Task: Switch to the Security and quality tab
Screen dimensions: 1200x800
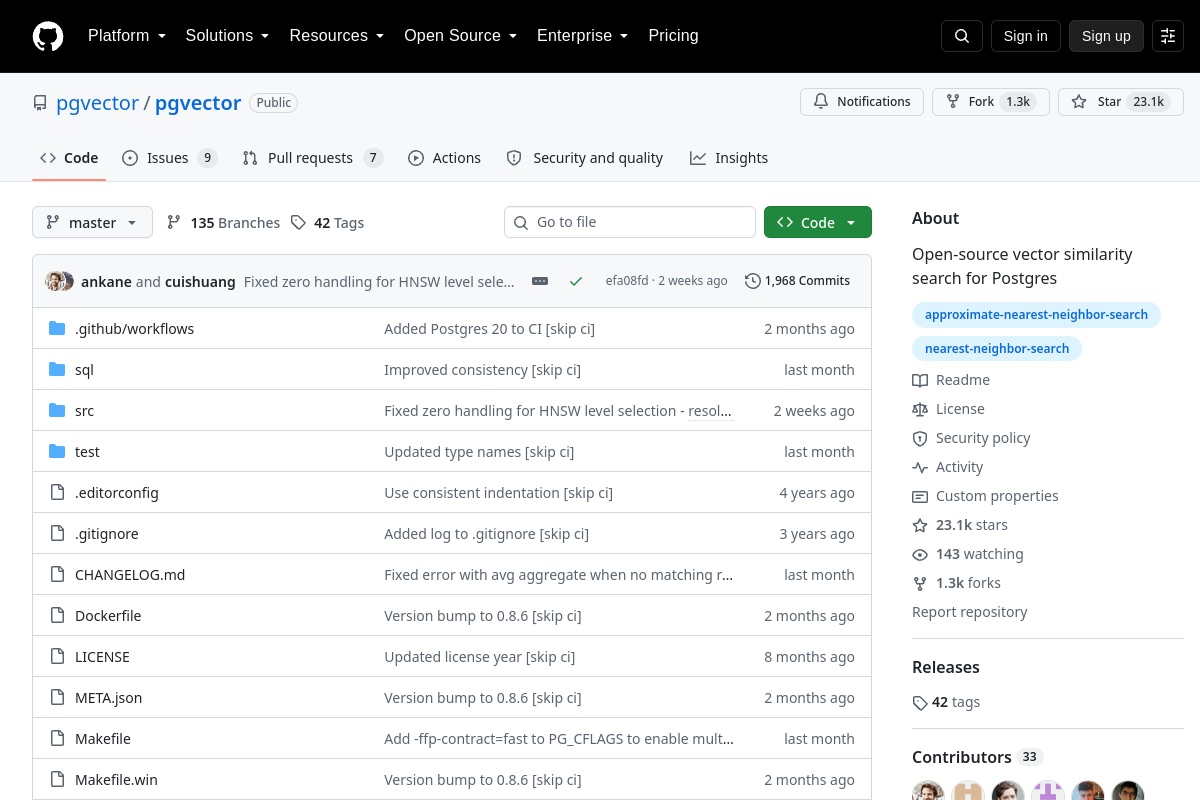Action: tap(584, 158)
